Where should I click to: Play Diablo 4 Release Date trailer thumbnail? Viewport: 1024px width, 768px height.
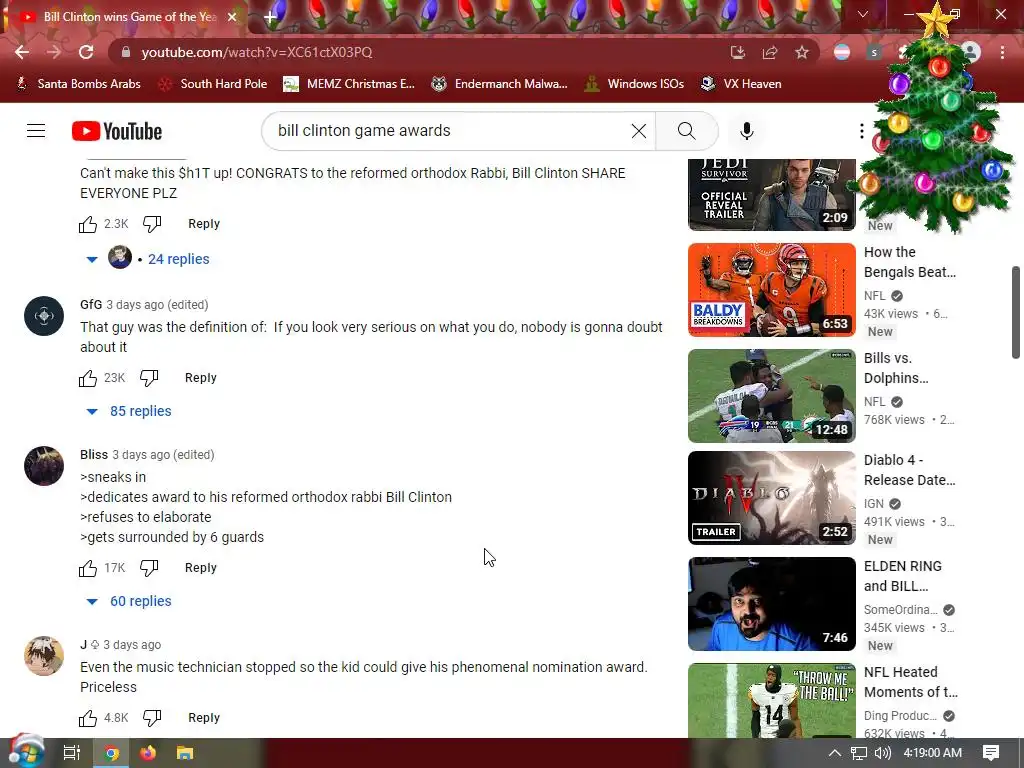(x=771, y=498)
